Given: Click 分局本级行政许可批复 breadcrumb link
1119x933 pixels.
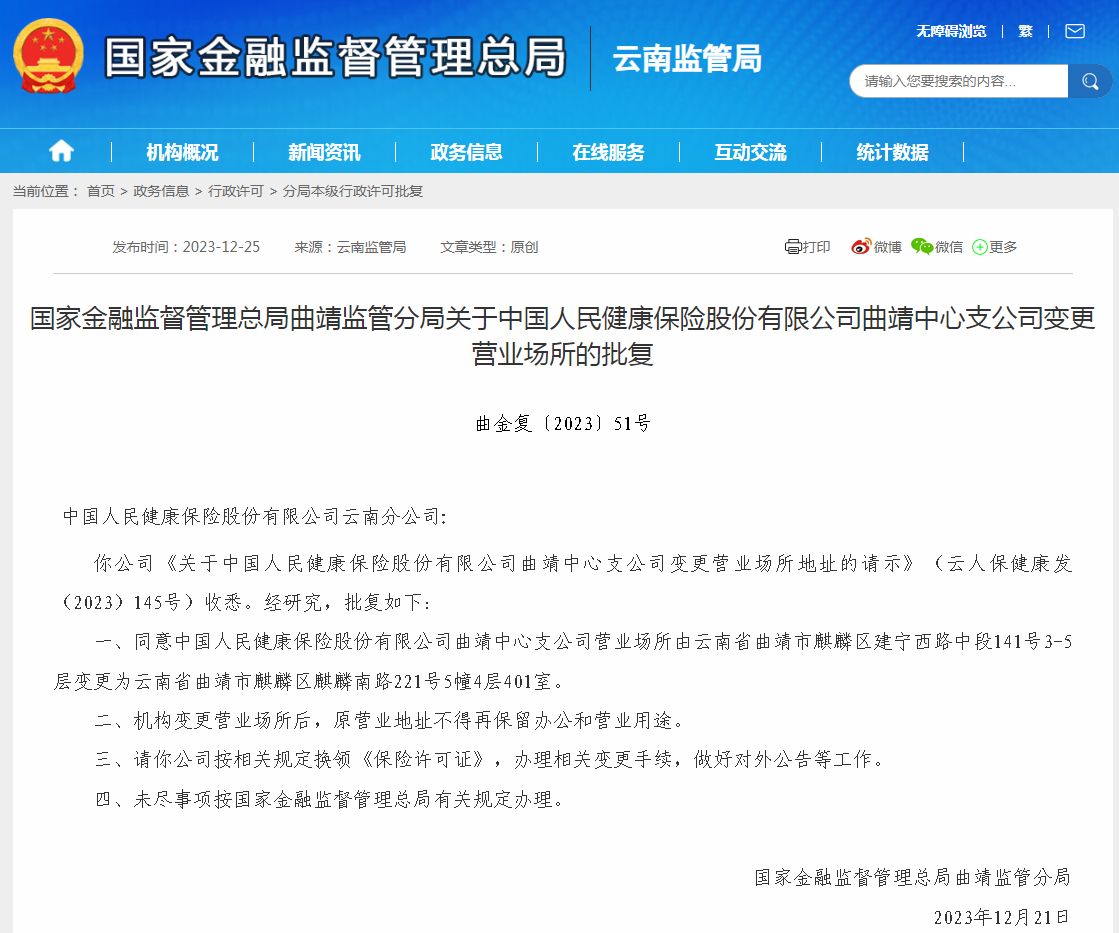Looking at the screenshot, I should point(353,191).
